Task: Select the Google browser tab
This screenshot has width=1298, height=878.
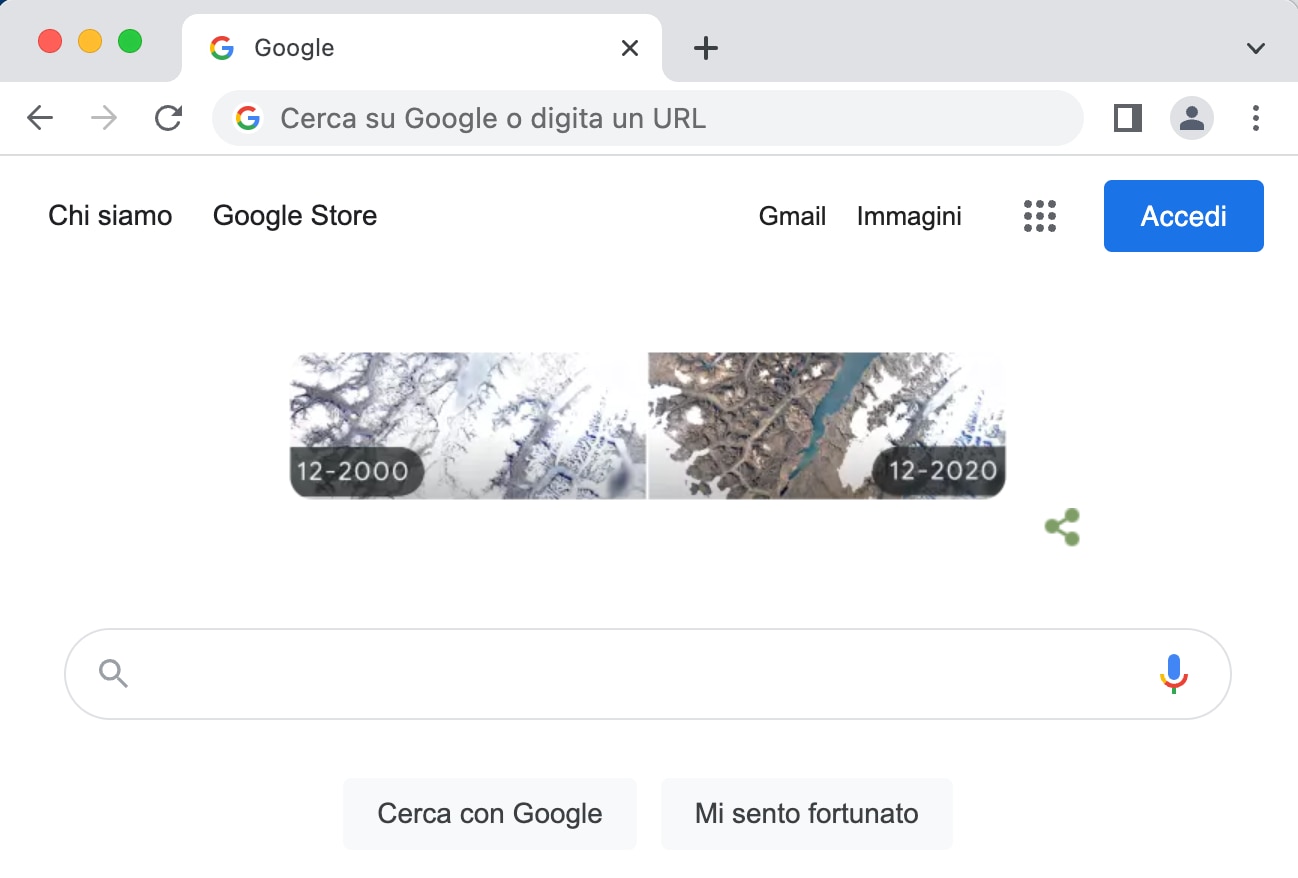Action: (x=422, y=48)
